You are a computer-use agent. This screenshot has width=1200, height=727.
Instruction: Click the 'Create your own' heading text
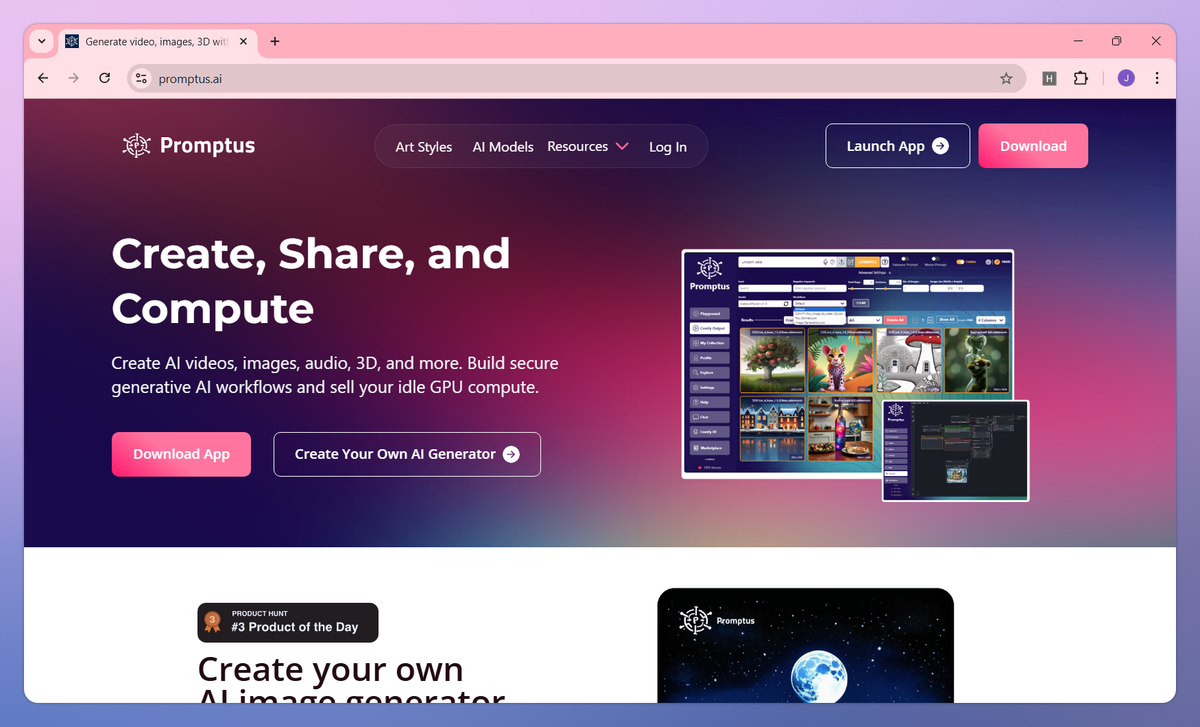coord(330,668)
